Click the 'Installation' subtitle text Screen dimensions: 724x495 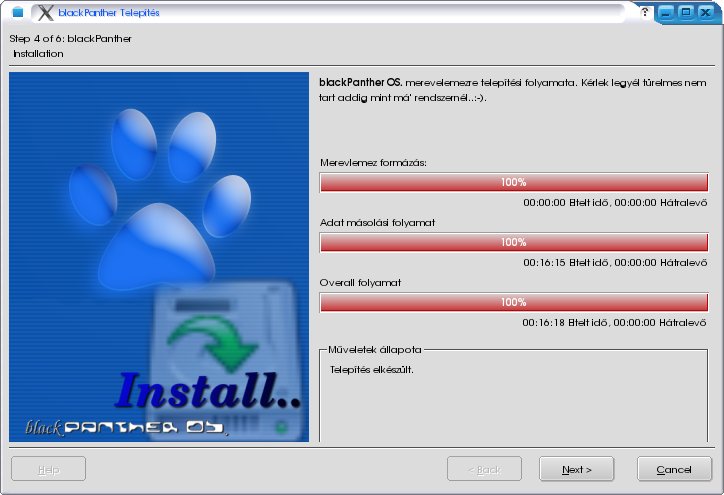38,54
